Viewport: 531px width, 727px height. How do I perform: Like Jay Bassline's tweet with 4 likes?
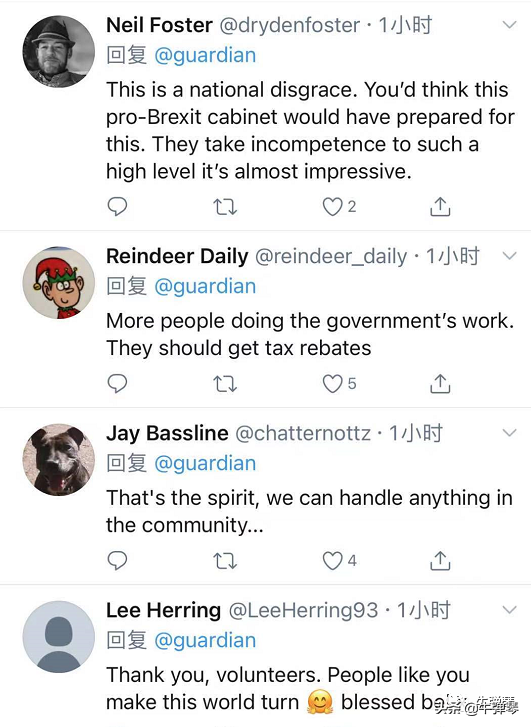[332, 561]
